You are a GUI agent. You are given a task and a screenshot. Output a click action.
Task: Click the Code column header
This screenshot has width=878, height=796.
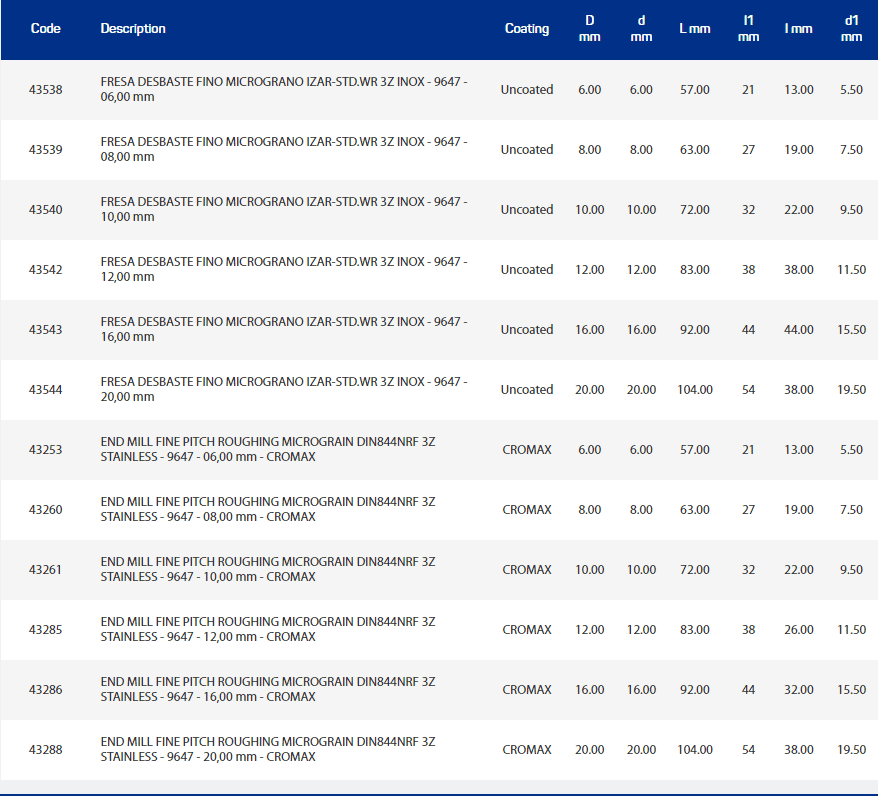click(x=45, y=29)
